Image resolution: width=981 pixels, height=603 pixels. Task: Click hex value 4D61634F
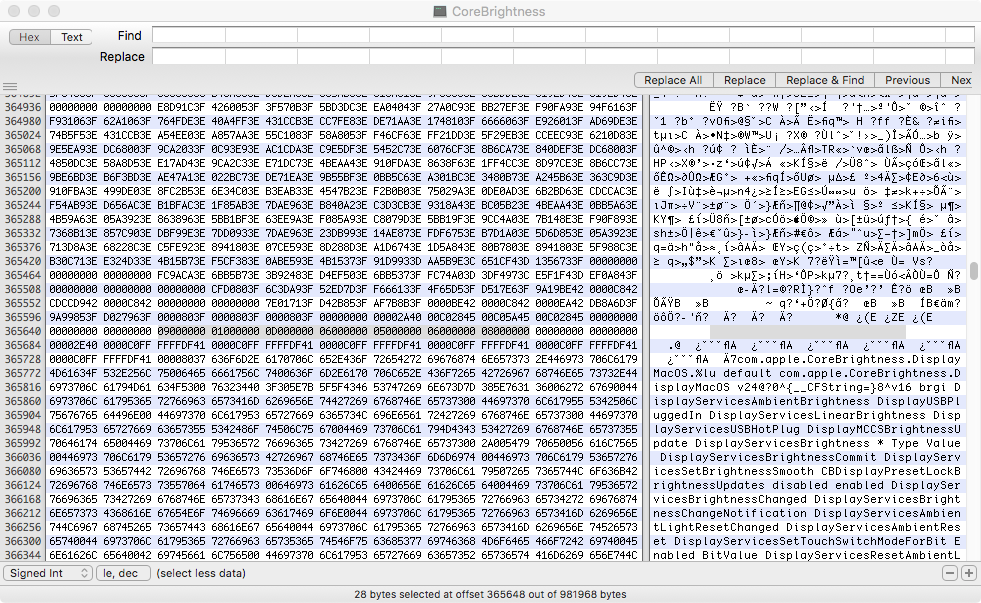(73, 373)
